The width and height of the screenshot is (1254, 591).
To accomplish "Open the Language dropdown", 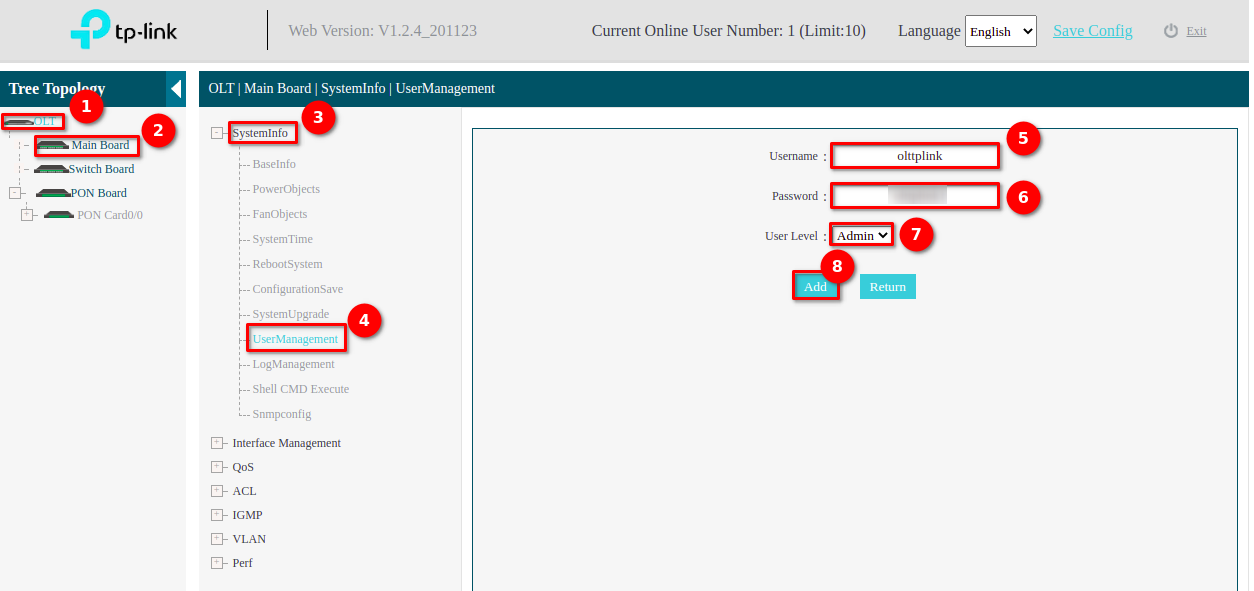I will pos(1000,31).
